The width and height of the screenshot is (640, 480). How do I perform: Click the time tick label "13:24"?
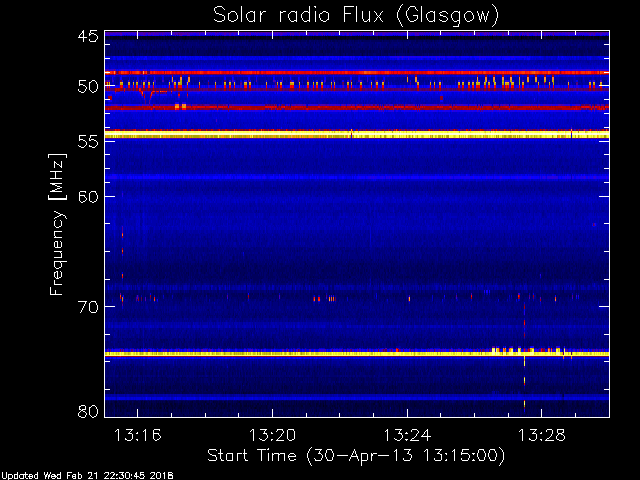coord(407,435)
